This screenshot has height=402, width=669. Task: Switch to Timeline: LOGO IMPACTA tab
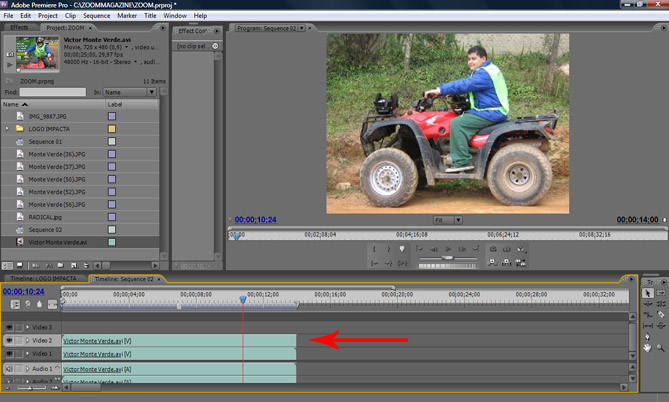45,278
